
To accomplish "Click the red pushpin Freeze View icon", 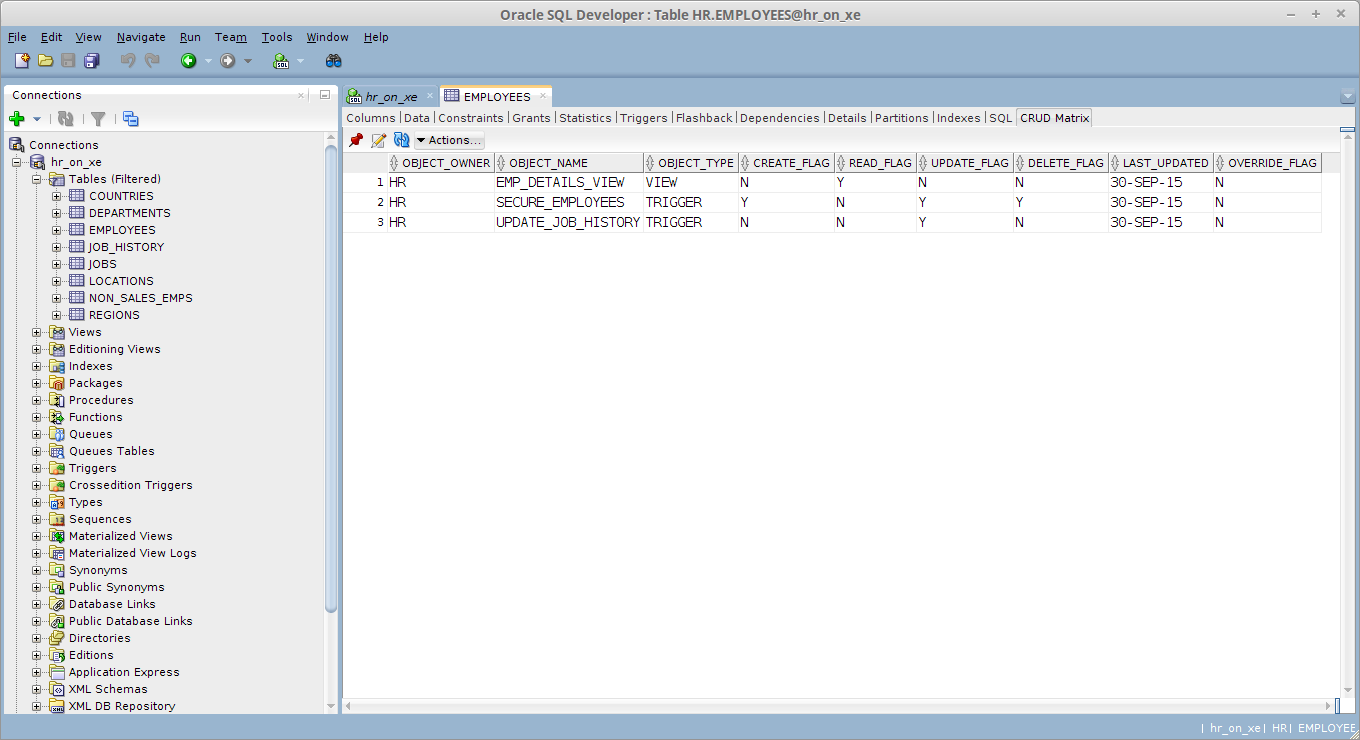I will pos(356,140).
